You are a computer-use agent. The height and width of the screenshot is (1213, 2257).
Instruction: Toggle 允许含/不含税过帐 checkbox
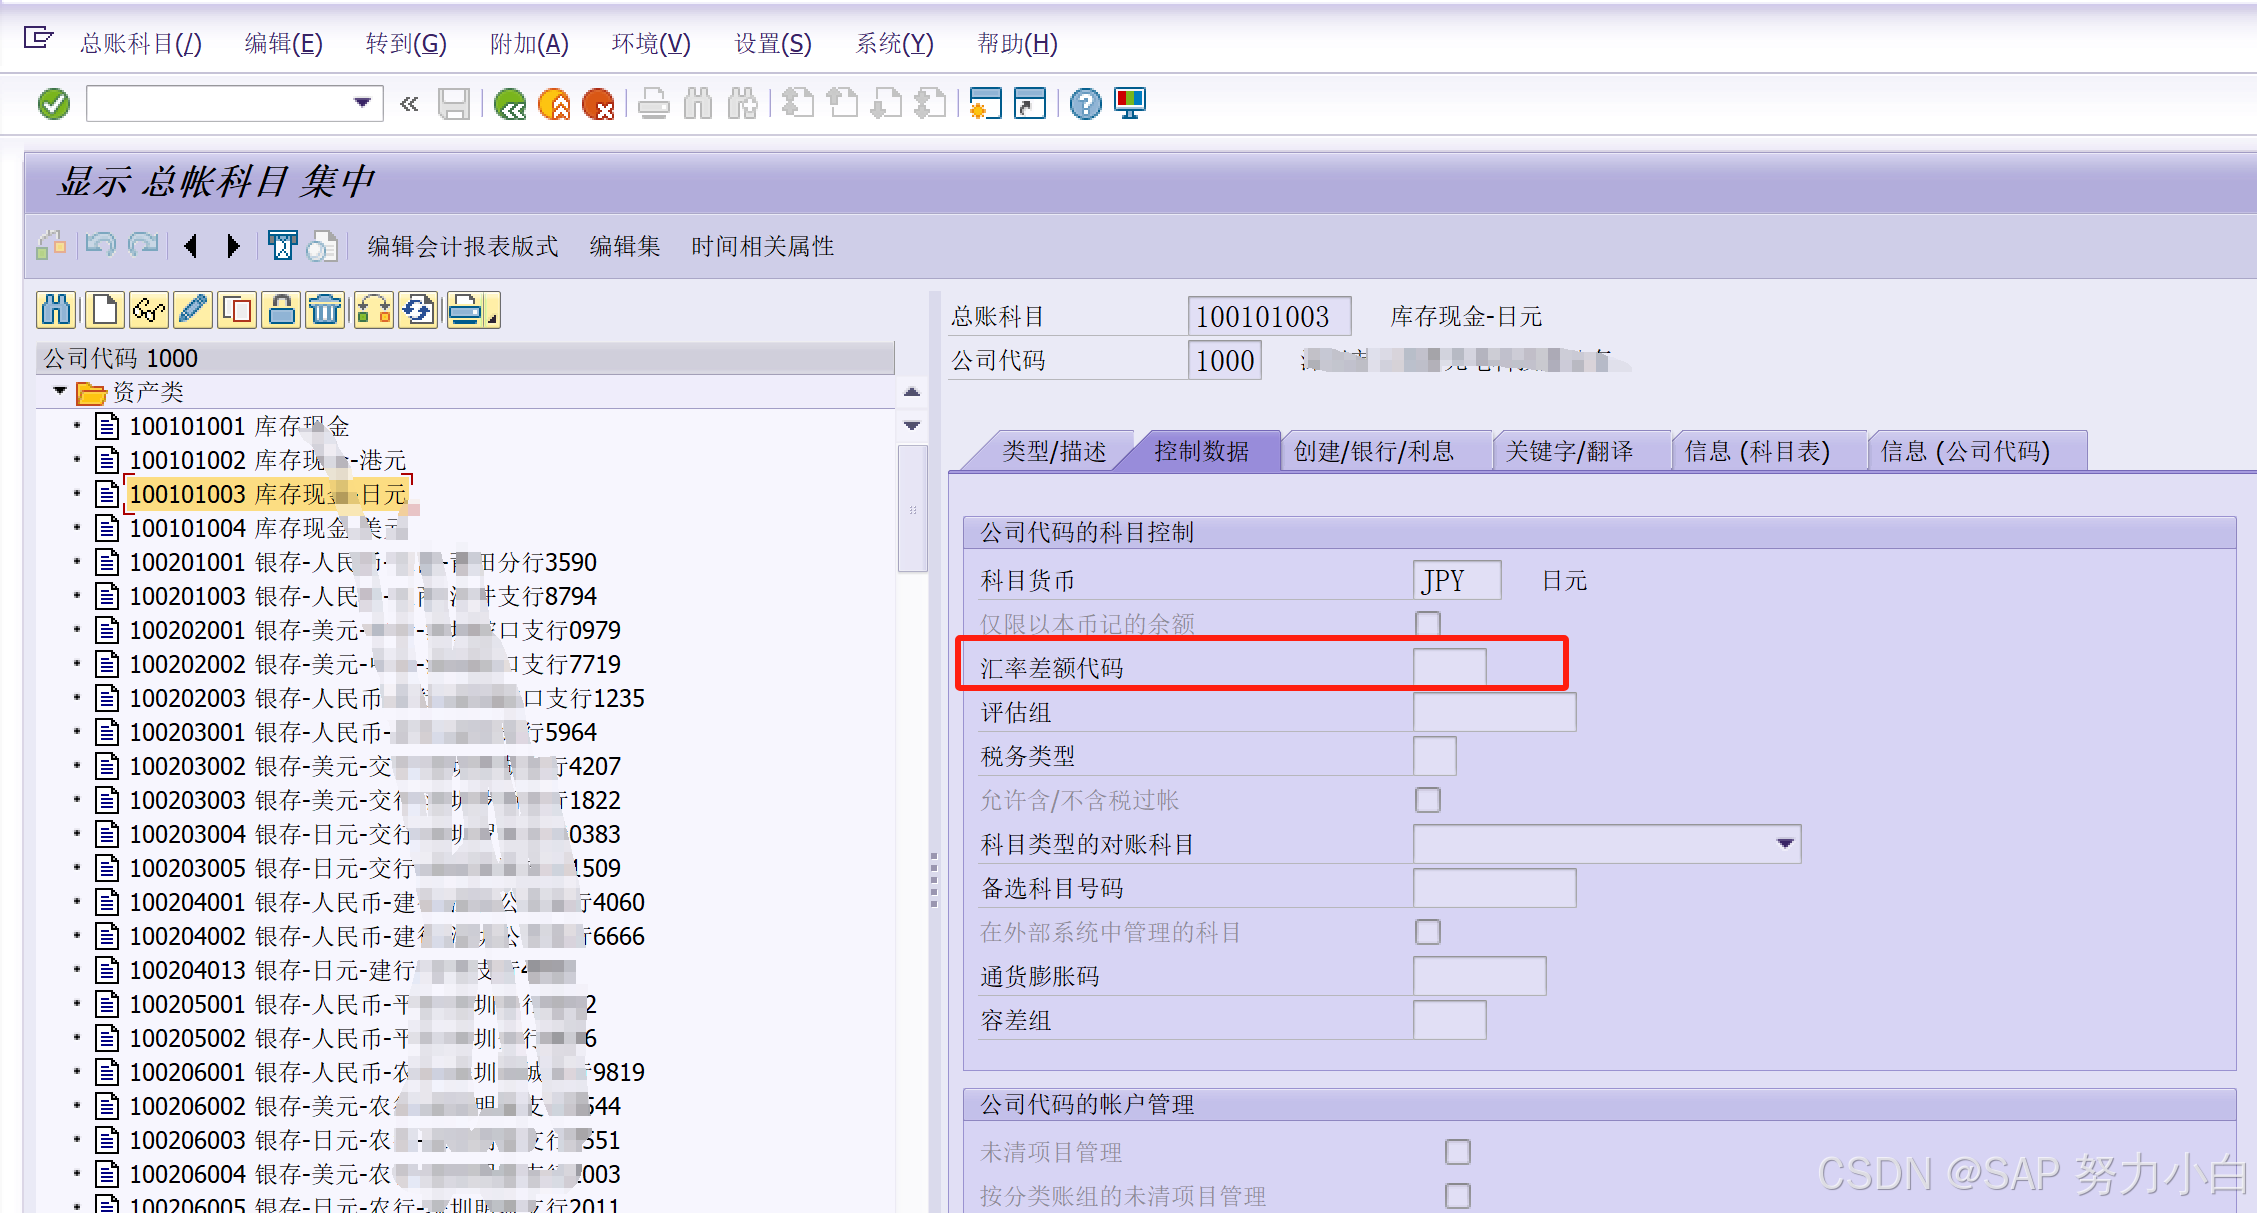(x=1428, y=800)
